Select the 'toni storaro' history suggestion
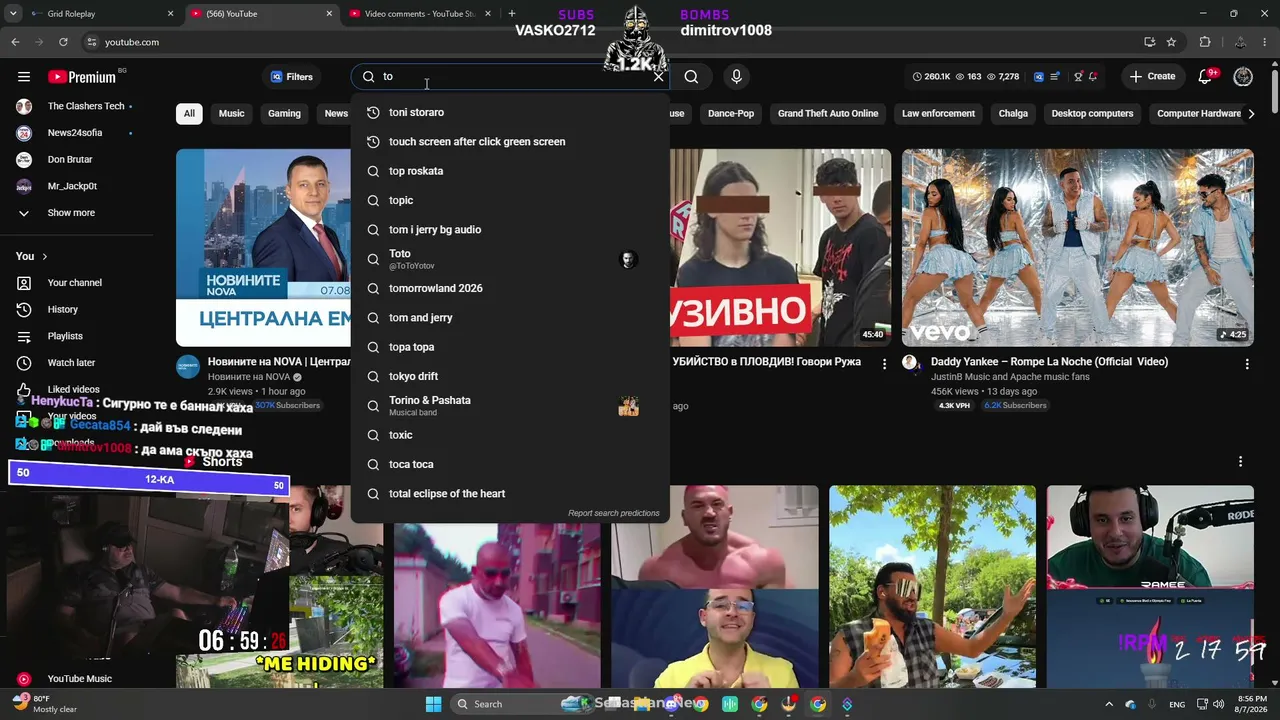Image resolution: width=1280 pixels, height=720 pixels. tap(510, 112)
